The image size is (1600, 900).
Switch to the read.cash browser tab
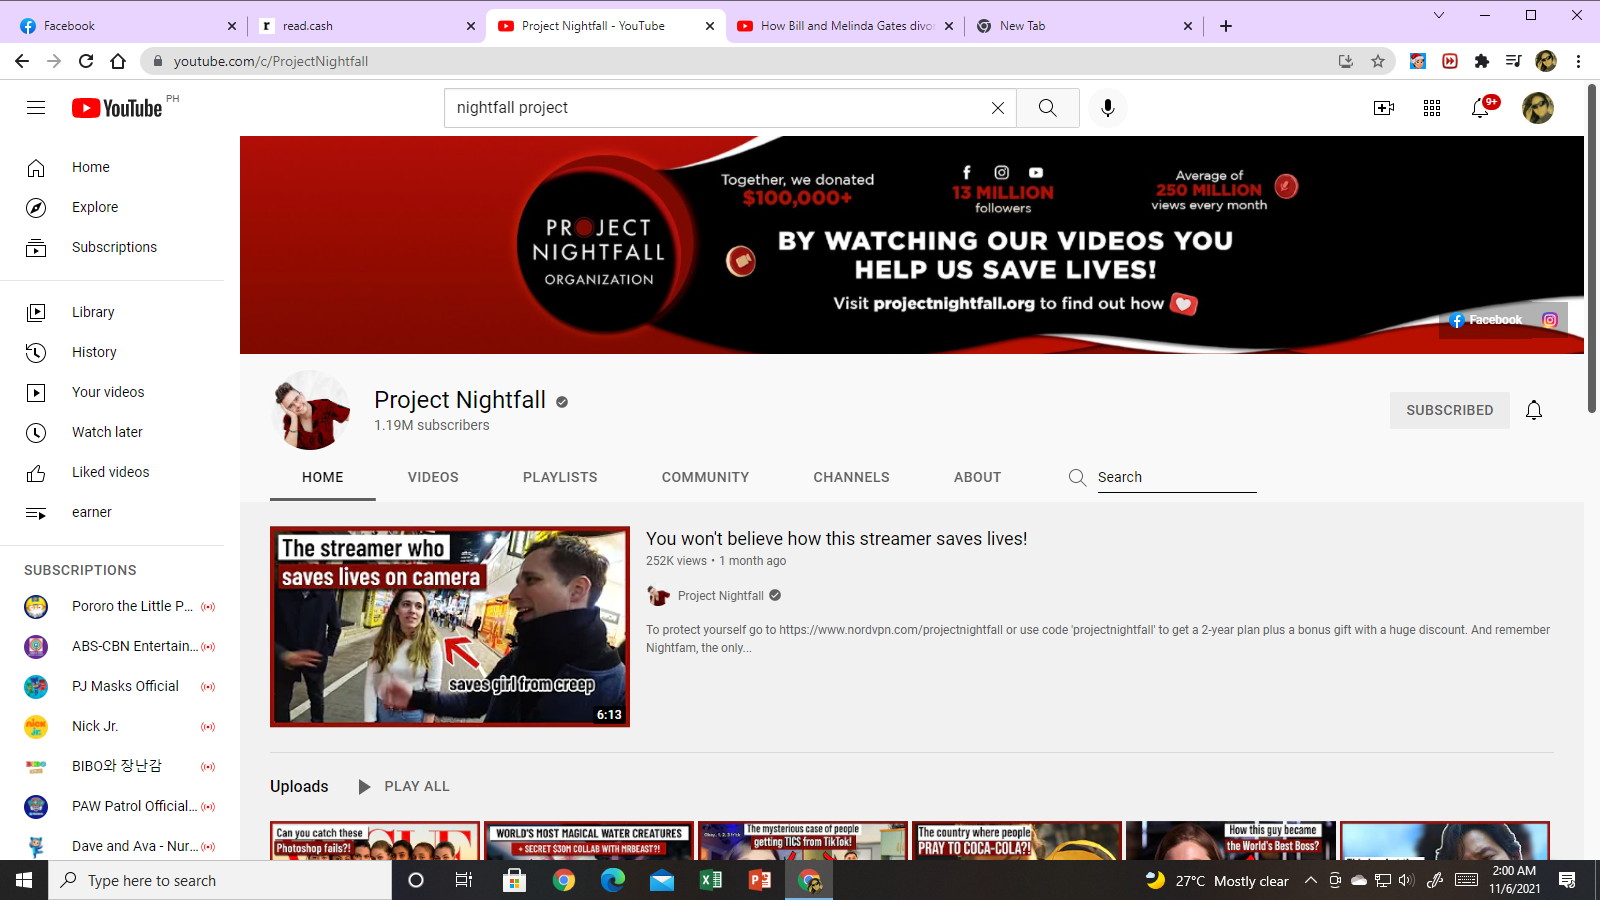click(365, 26)
